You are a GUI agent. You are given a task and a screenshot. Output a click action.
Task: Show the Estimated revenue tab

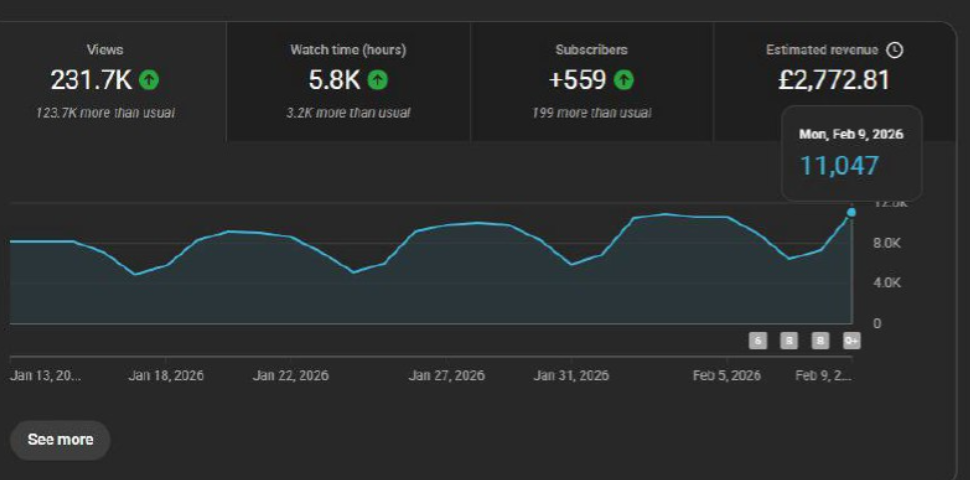833,70
